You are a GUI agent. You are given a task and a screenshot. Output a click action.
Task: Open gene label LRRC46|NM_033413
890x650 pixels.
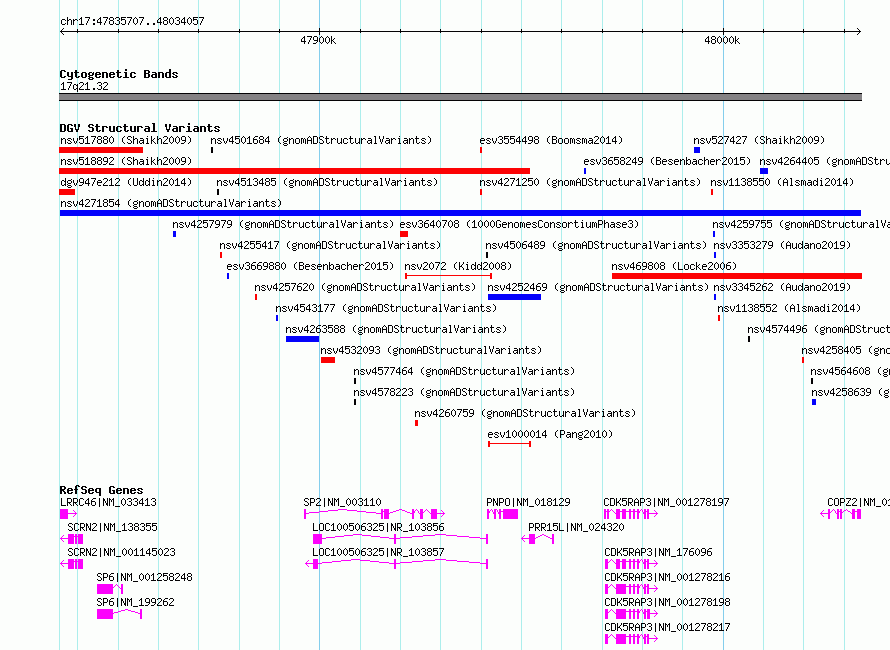(x=108, y=502)
